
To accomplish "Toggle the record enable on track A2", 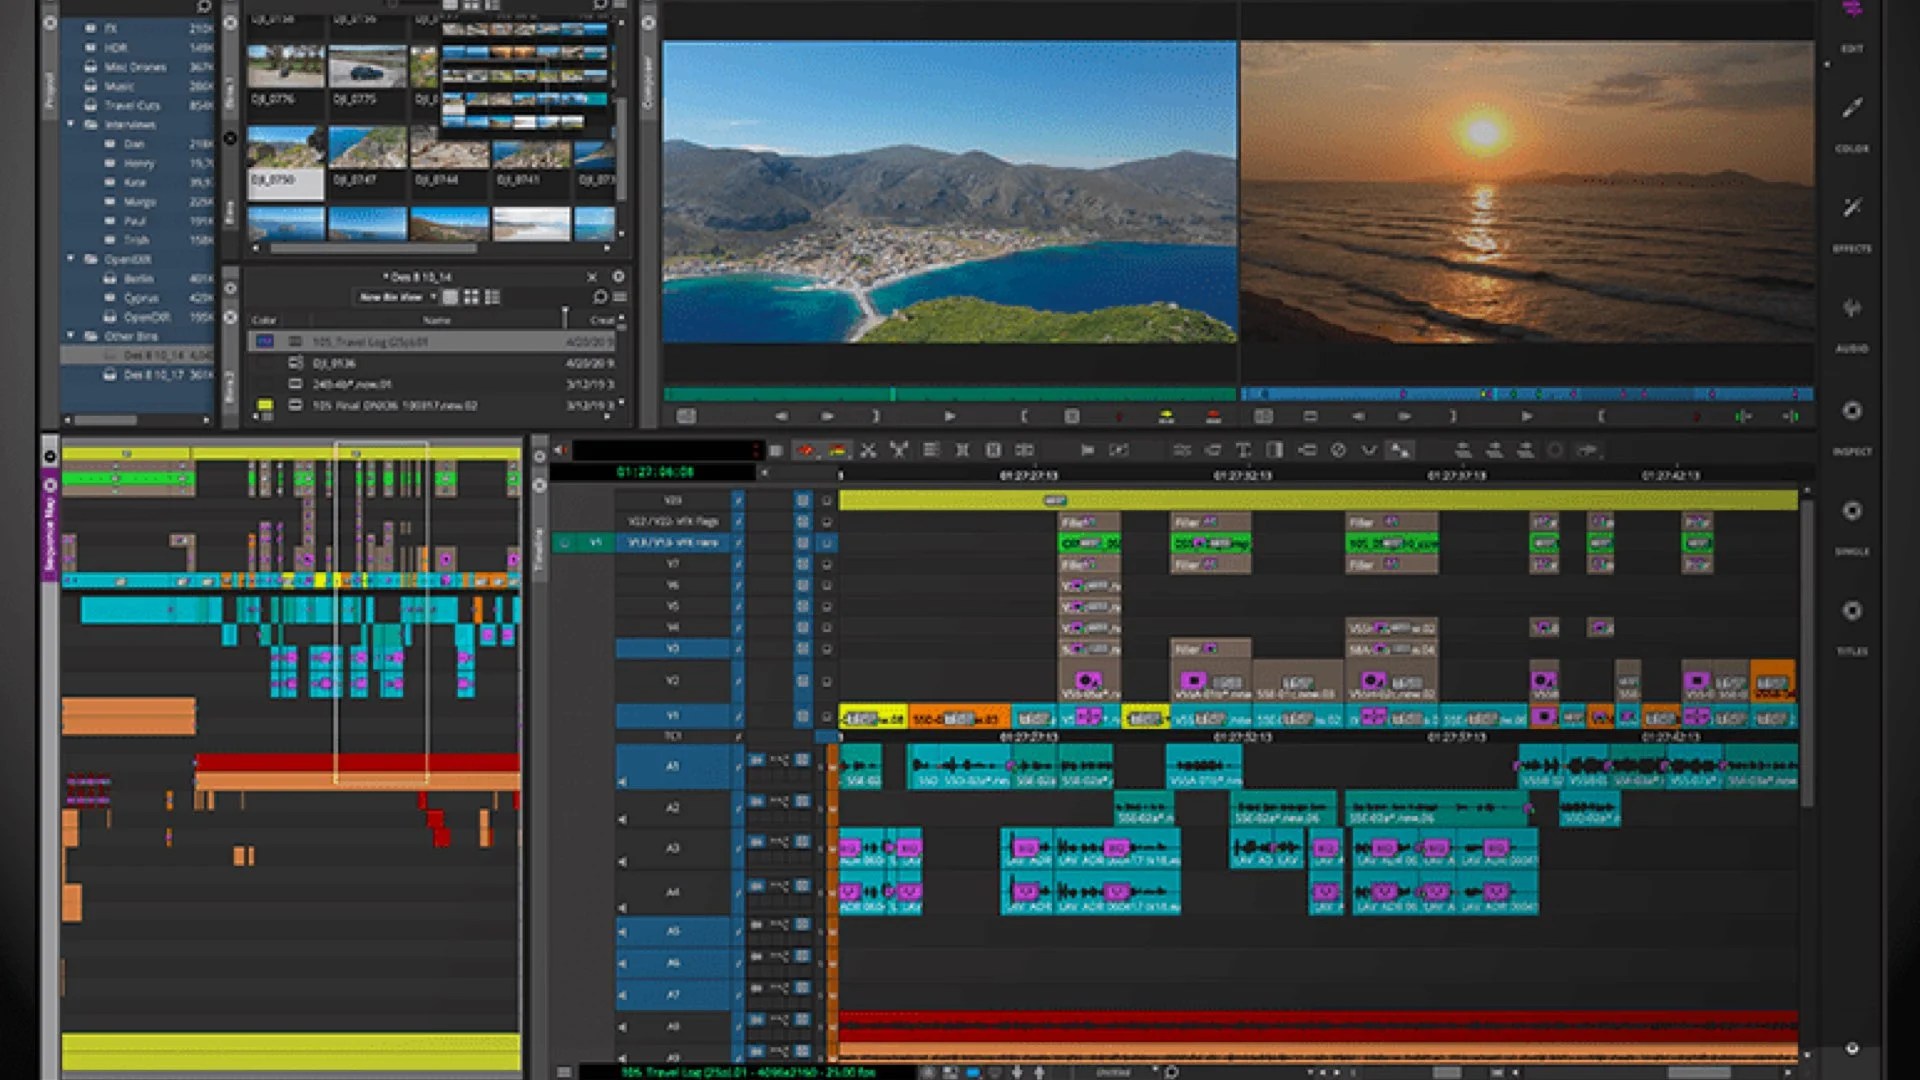I will coord(757,802).
